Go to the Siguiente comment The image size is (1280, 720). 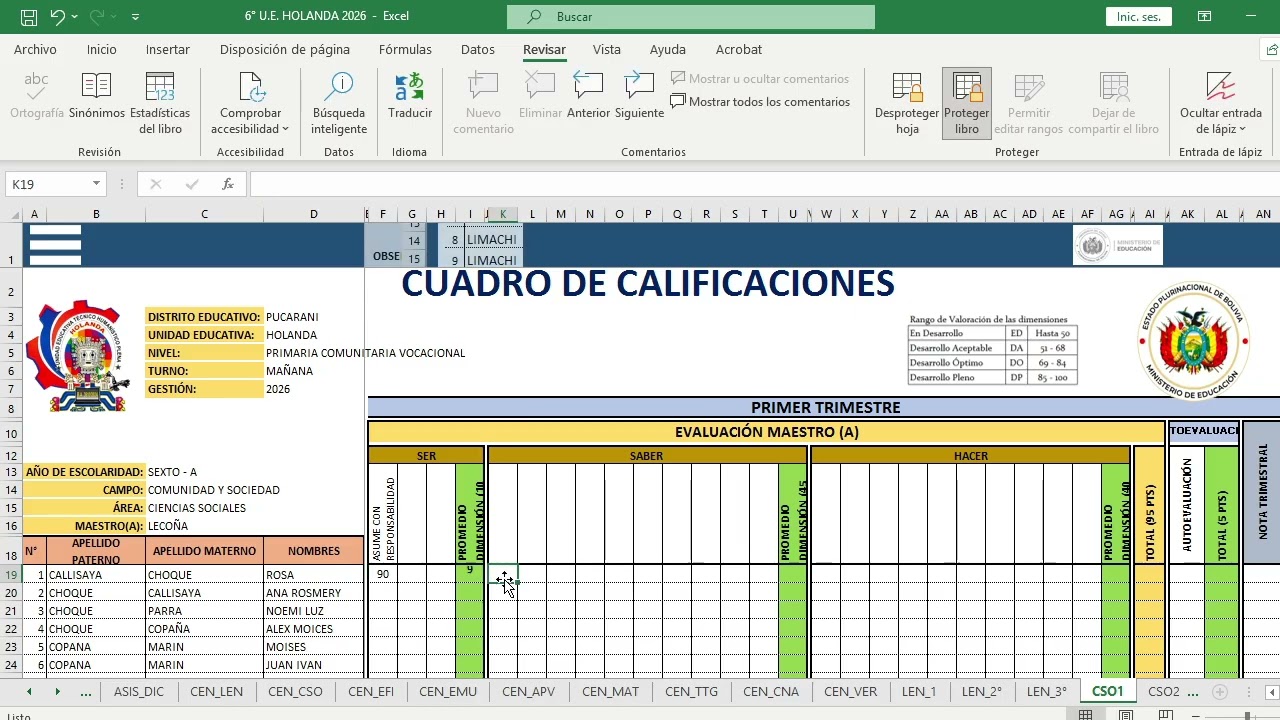(639, 97)
